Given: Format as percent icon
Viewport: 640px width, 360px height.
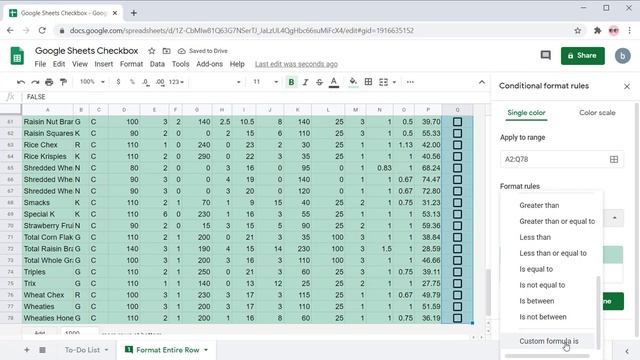Looking at the screenshot, I should [x=132, y=82].
